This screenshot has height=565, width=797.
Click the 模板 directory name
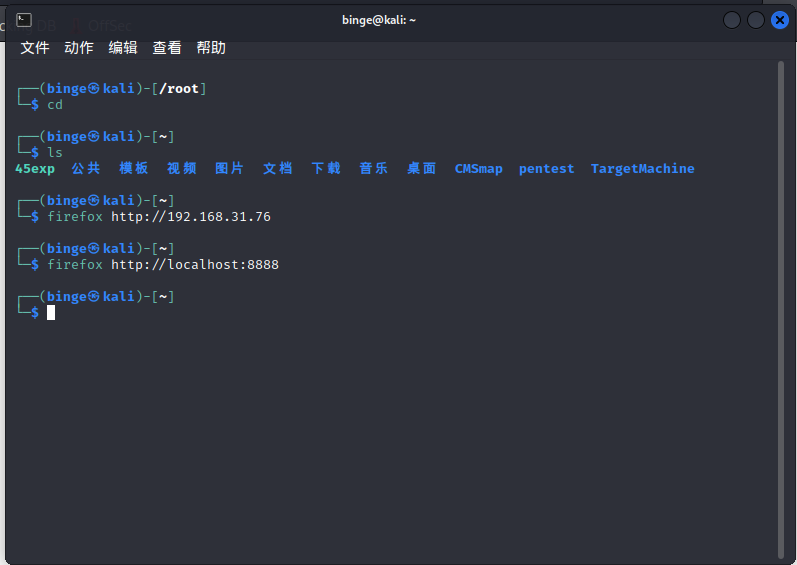(x=134, y=168)
